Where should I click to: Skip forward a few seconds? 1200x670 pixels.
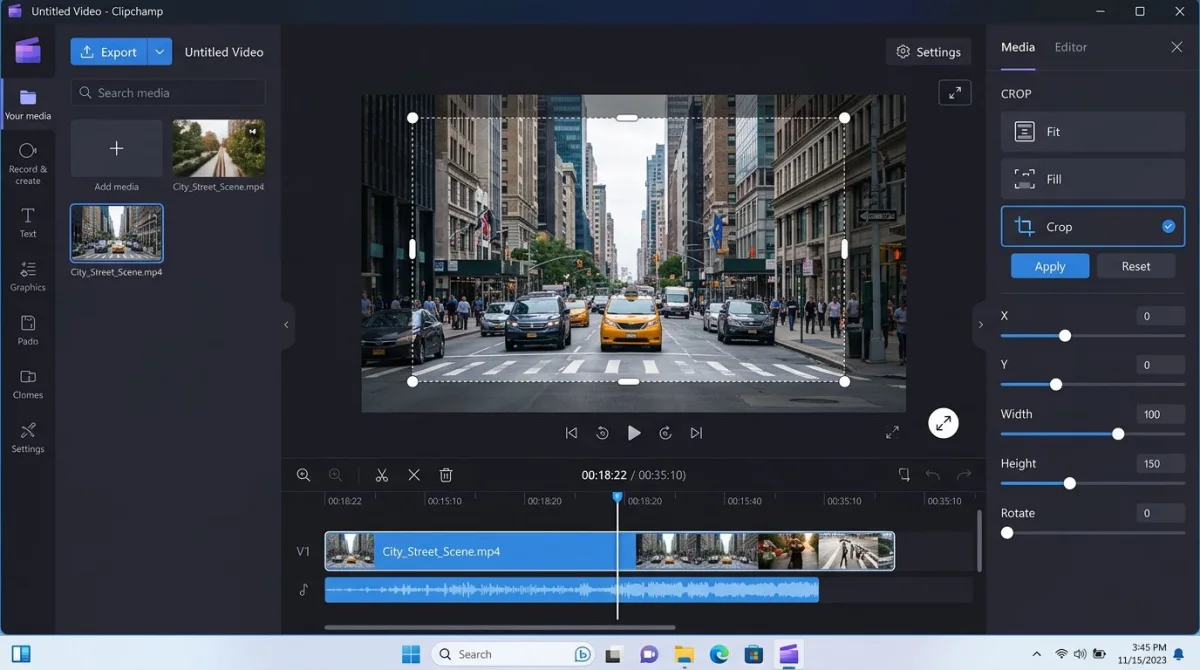pyautogui.click(x=665, y=433)
